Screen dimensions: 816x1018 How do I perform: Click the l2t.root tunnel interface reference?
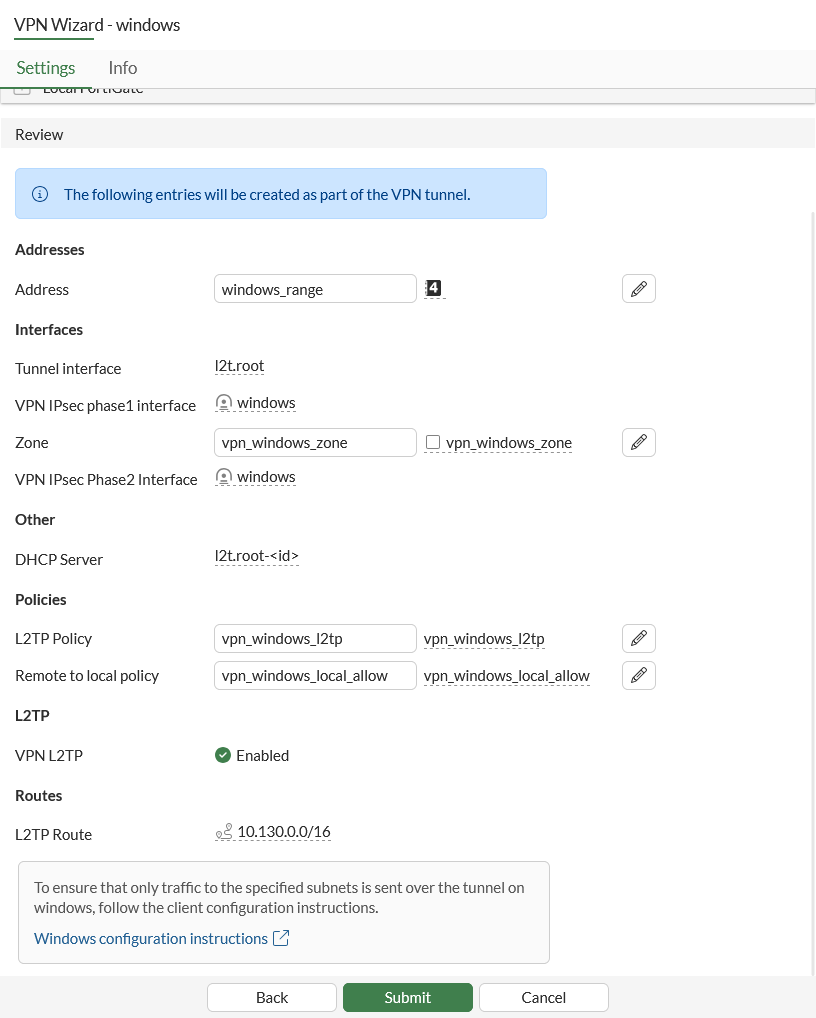(239, 366)
